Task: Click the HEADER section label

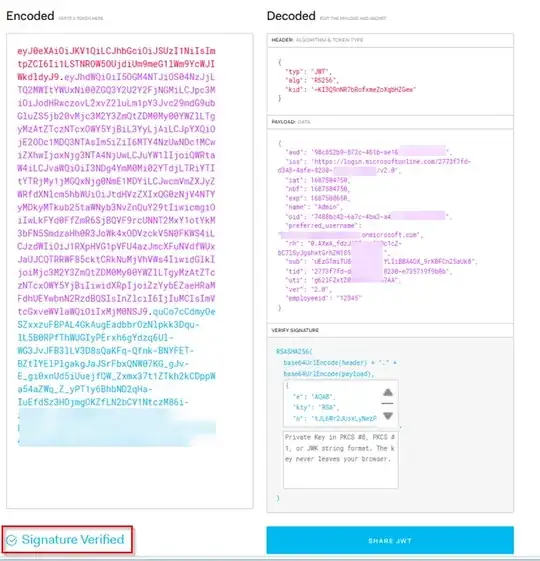Action: (282, 40)
